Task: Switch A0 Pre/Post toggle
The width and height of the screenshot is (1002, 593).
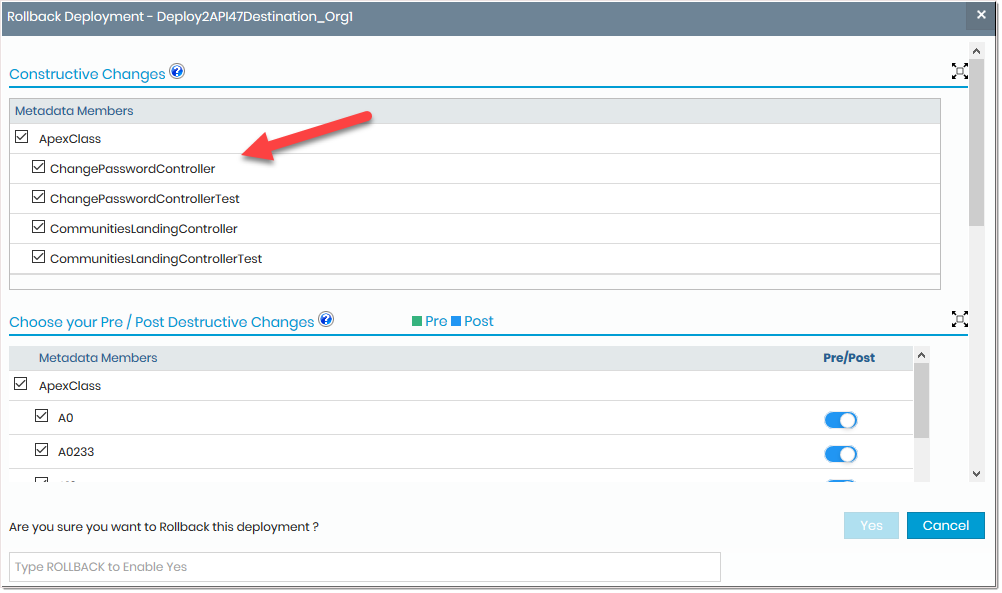Action: click(x=840, y=420)
